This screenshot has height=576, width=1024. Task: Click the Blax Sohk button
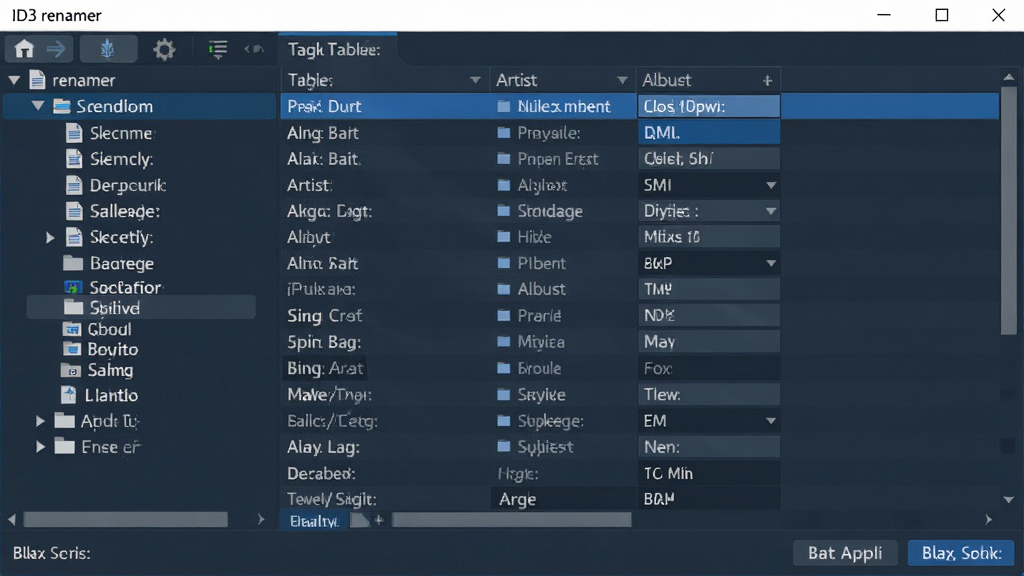(x=961, y=553)
